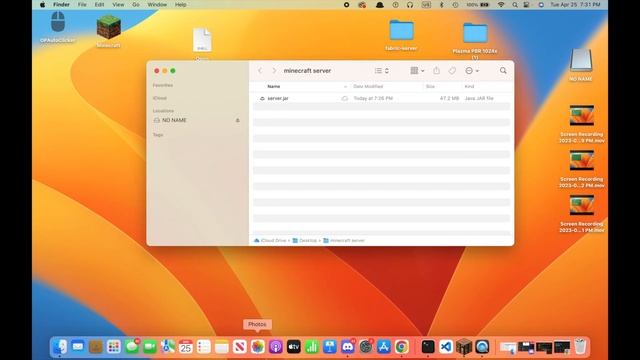The width and height of the screenshot is (640, 360).
Task: Open Visual Studio Code in Dock
Action: tap(446, 347)
